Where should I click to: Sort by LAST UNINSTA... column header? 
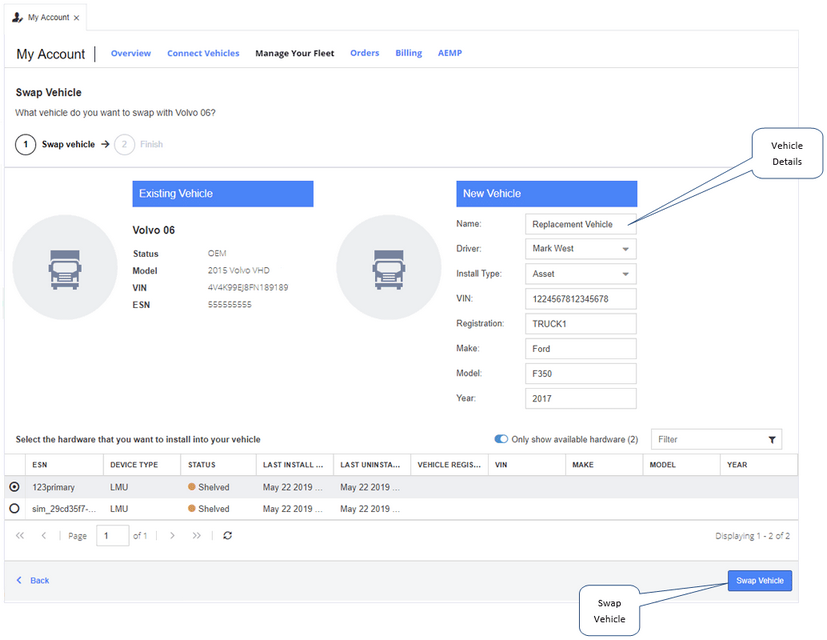pos(372,465)
